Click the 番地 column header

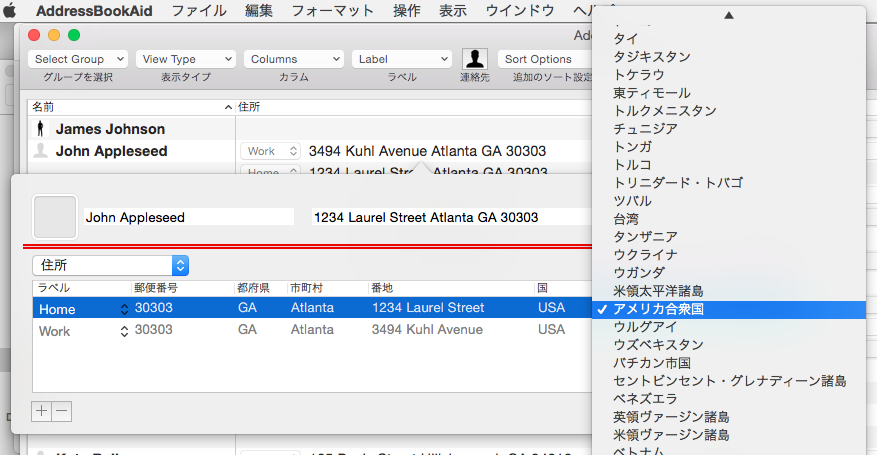pos(451,288)
